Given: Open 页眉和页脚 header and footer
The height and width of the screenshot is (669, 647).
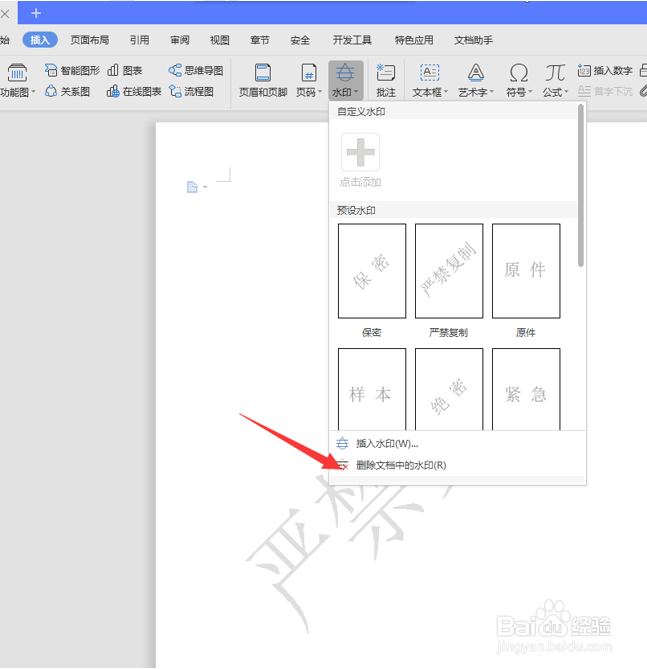Looking at the screenshot, I should point(263,80).
